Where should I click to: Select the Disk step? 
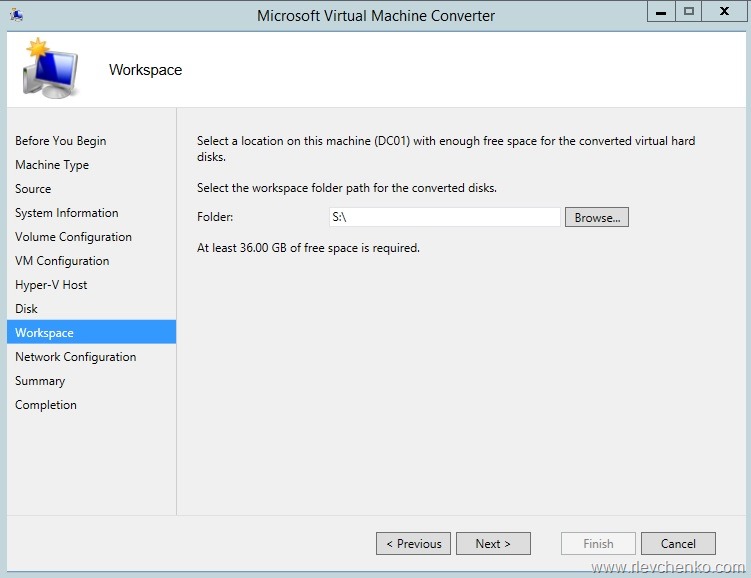(26, 309)
